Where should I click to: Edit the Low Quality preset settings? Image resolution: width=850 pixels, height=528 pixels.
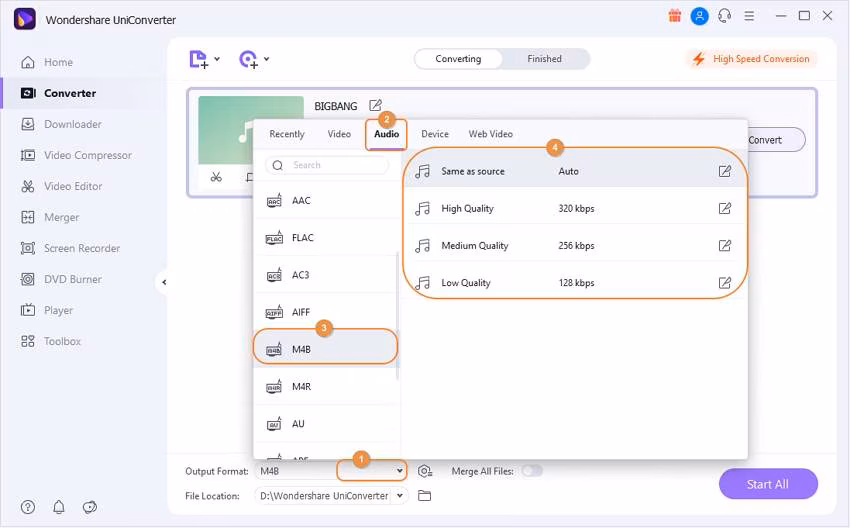pyautogui.click(x=725, y=283)
